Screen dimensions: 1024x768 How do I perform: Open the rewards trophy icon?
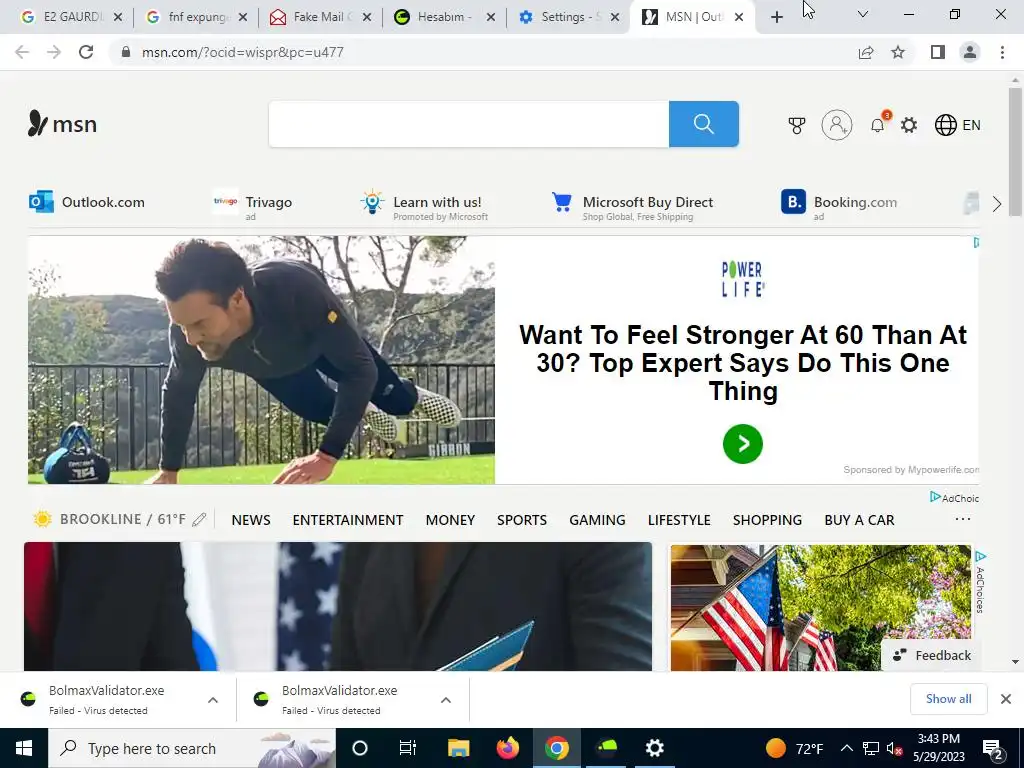click(796, 125)
